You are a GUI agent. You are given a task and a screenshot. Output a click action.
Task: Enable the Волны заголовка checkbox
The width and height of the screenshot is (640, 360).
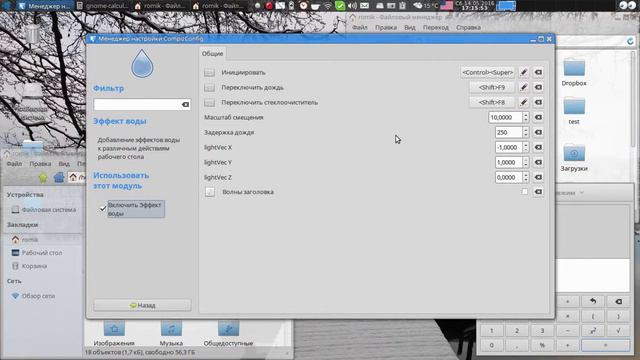[x=524, y=191]
